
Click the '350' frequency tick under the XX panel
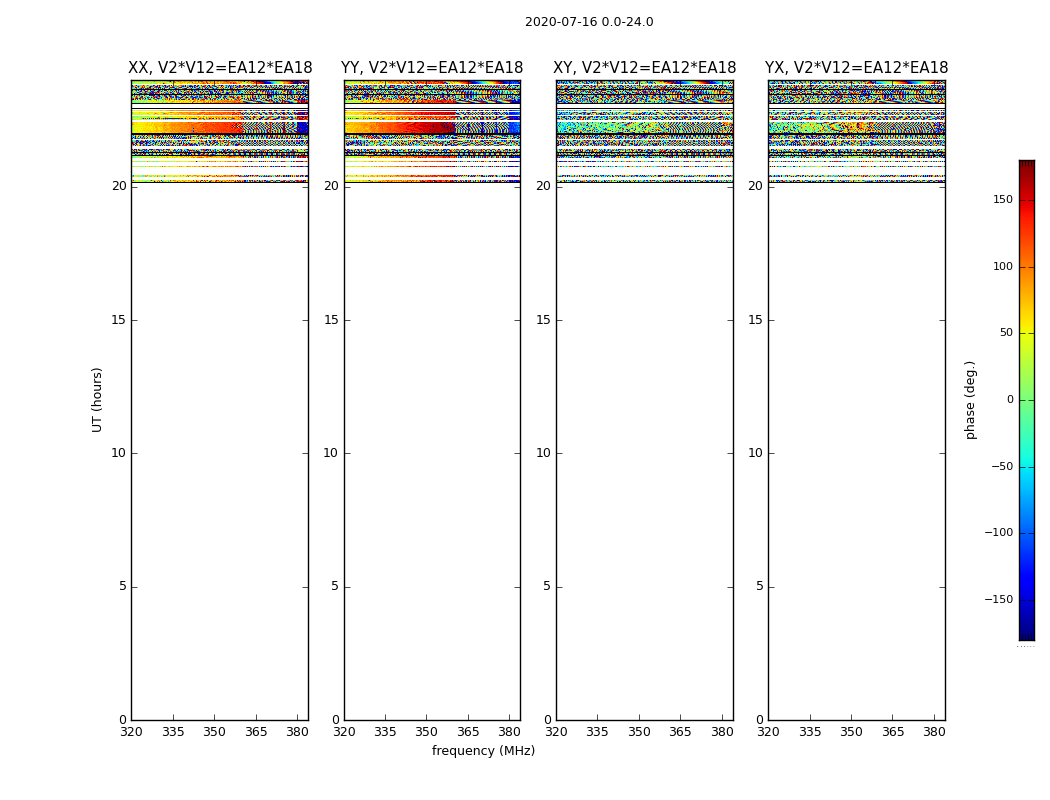tap(214, 732)
